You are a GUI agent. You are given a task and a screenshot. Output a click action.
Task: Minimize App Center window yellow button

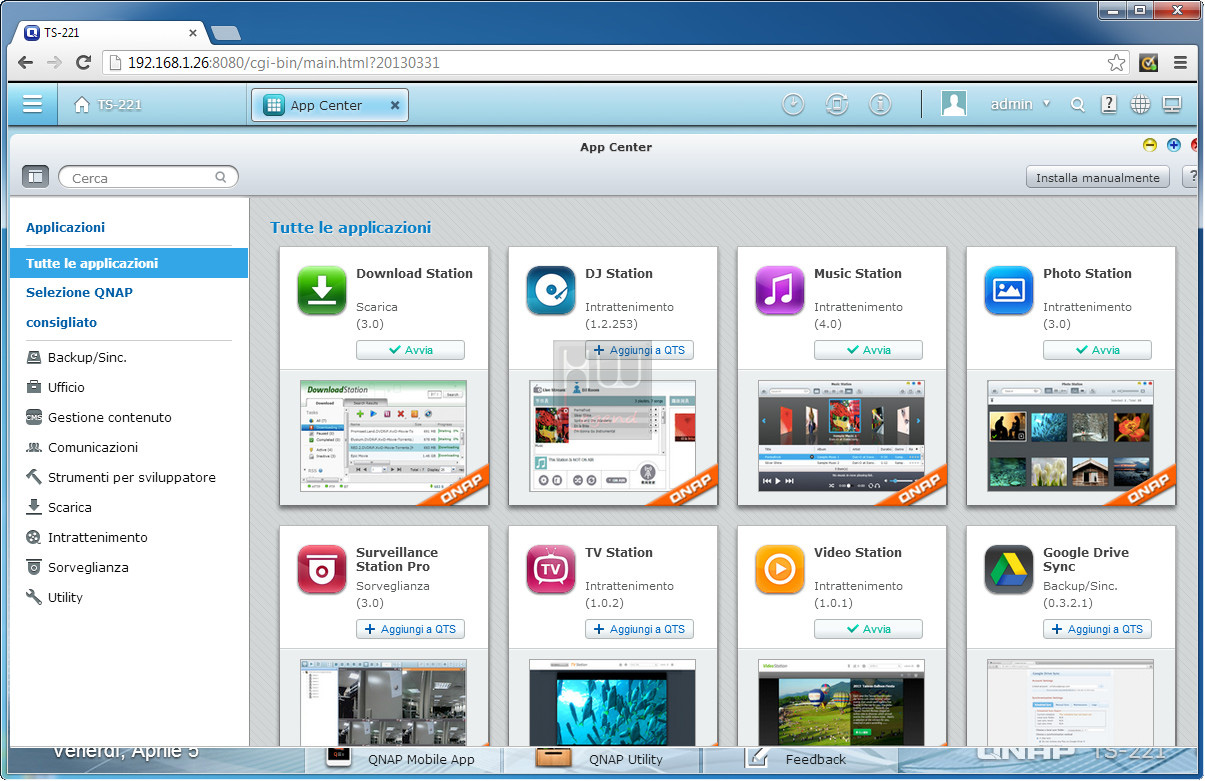[1150, 145]
